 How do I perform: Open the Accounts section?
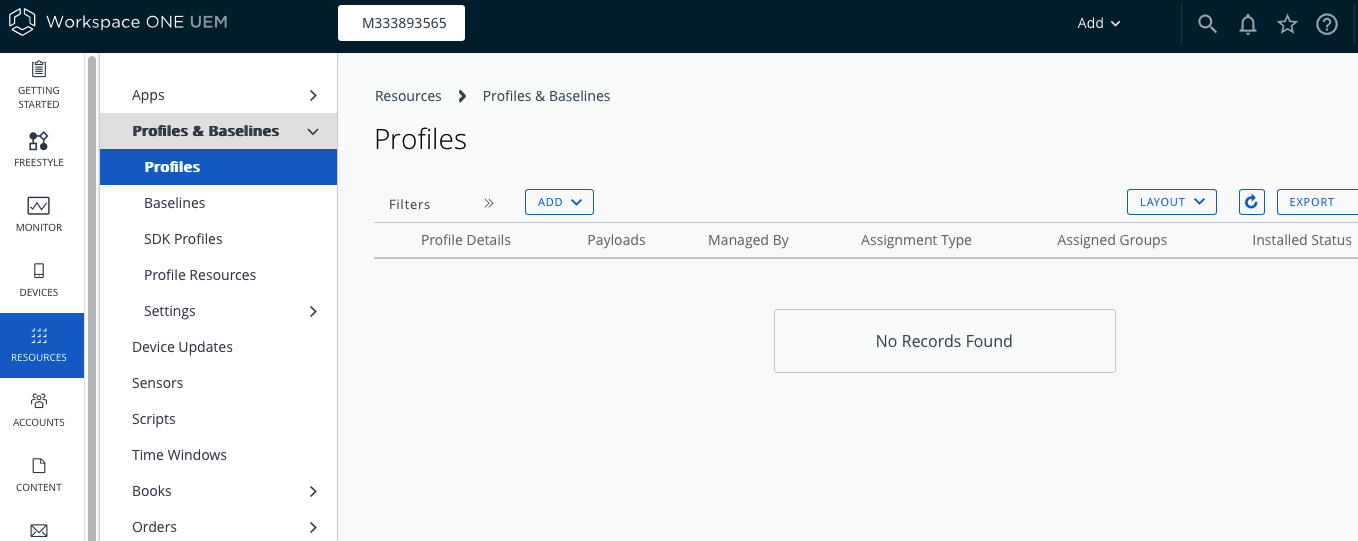click(x=39, y=409)
